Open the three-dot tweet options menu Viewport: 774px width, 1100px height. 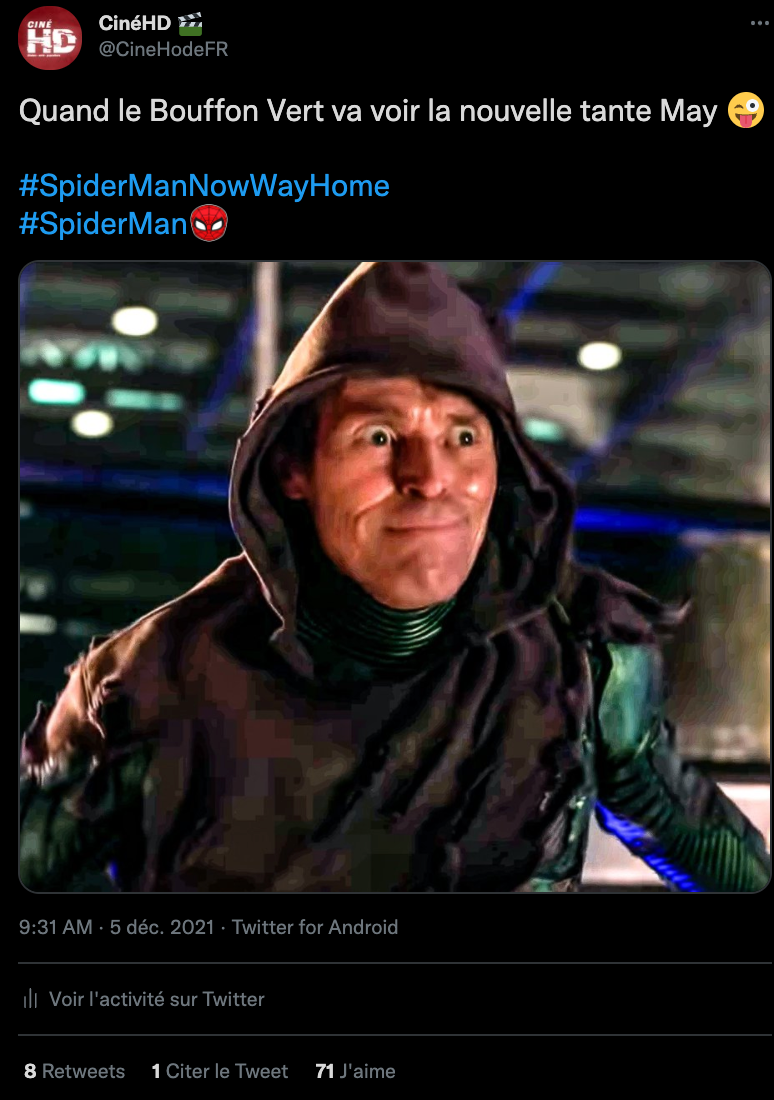(x=759, y=23)
